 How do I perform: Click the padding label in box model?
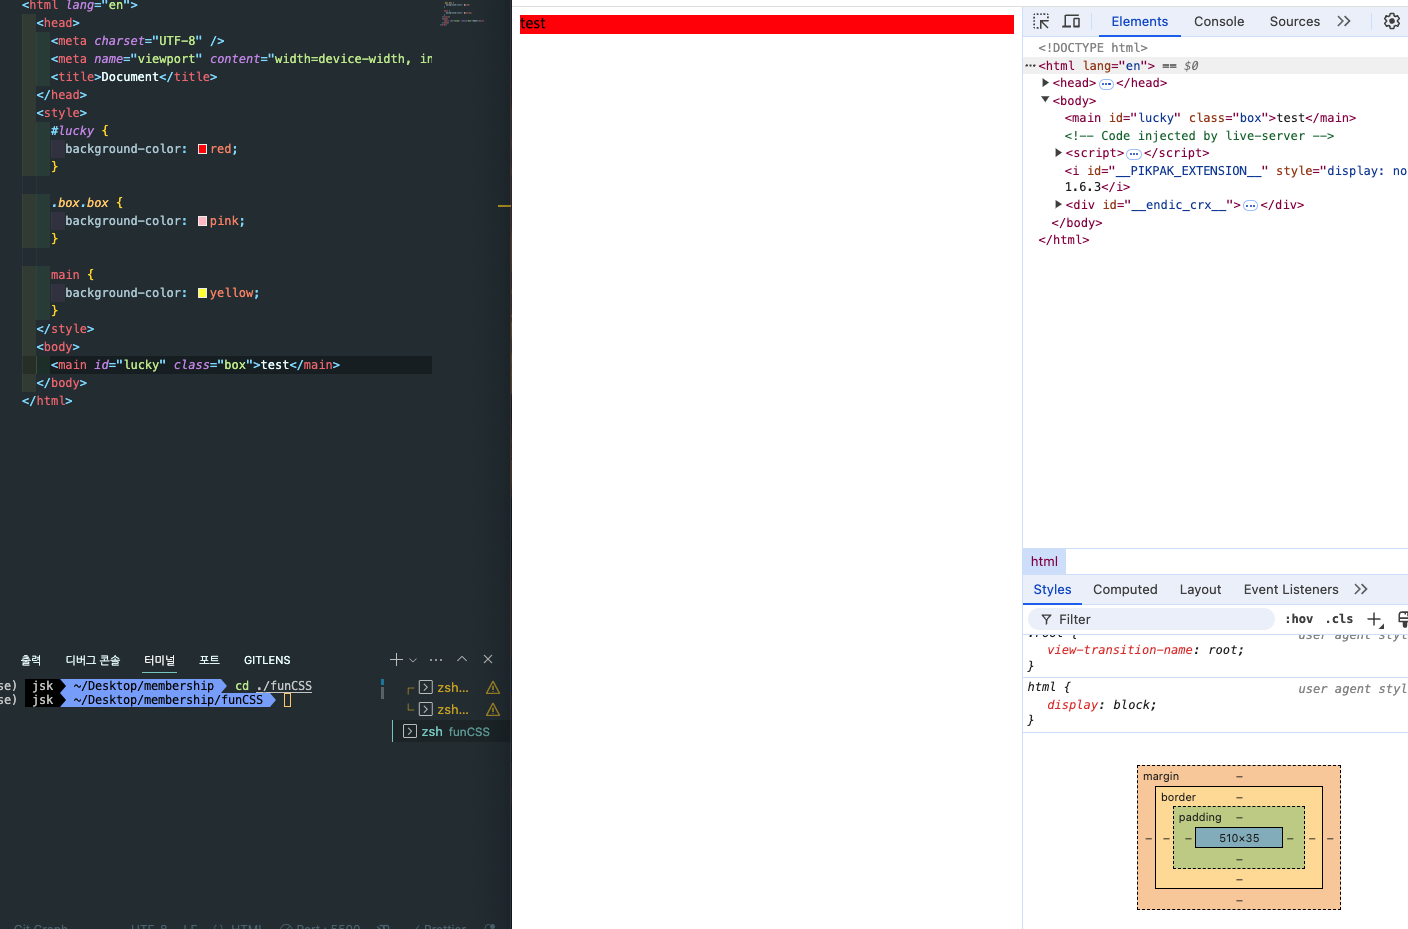pos(1200,817)
